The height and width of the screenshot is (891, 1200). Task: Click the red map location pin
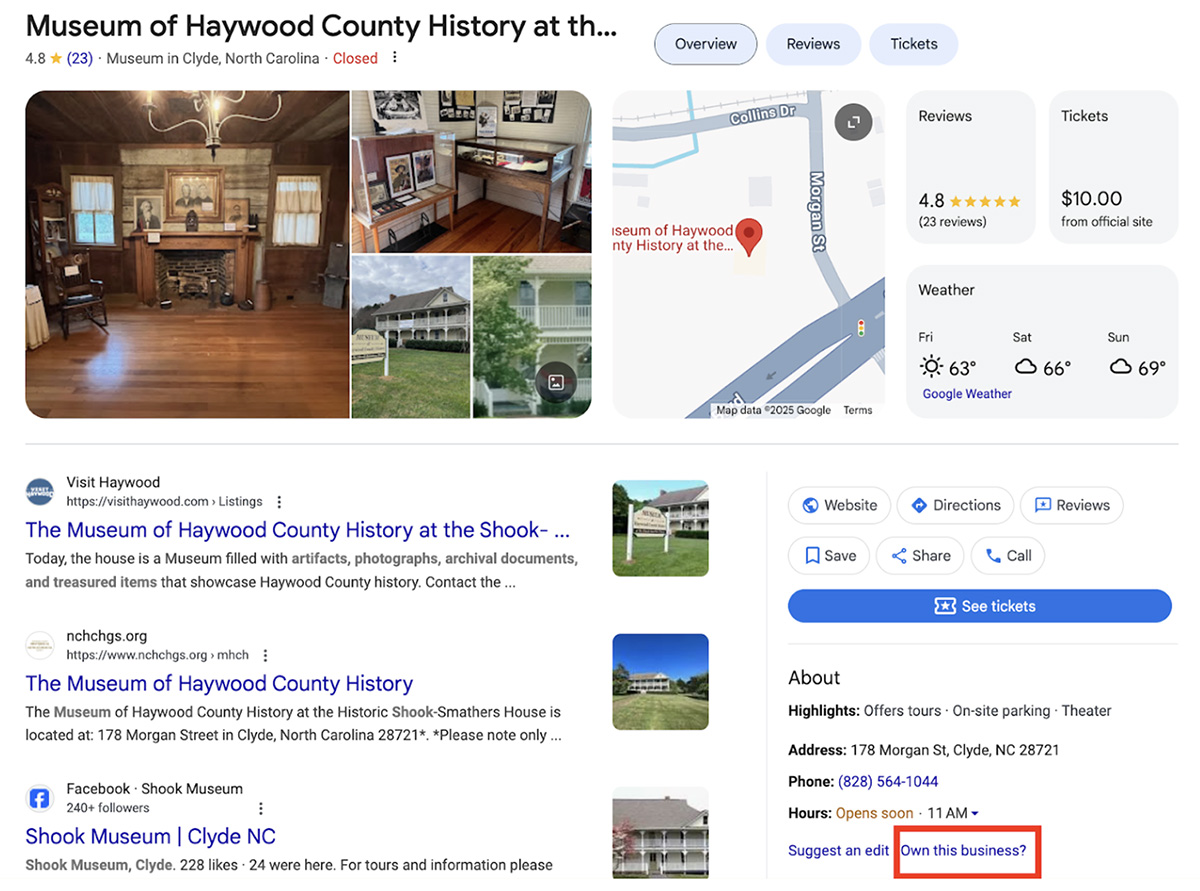(749, 238)
